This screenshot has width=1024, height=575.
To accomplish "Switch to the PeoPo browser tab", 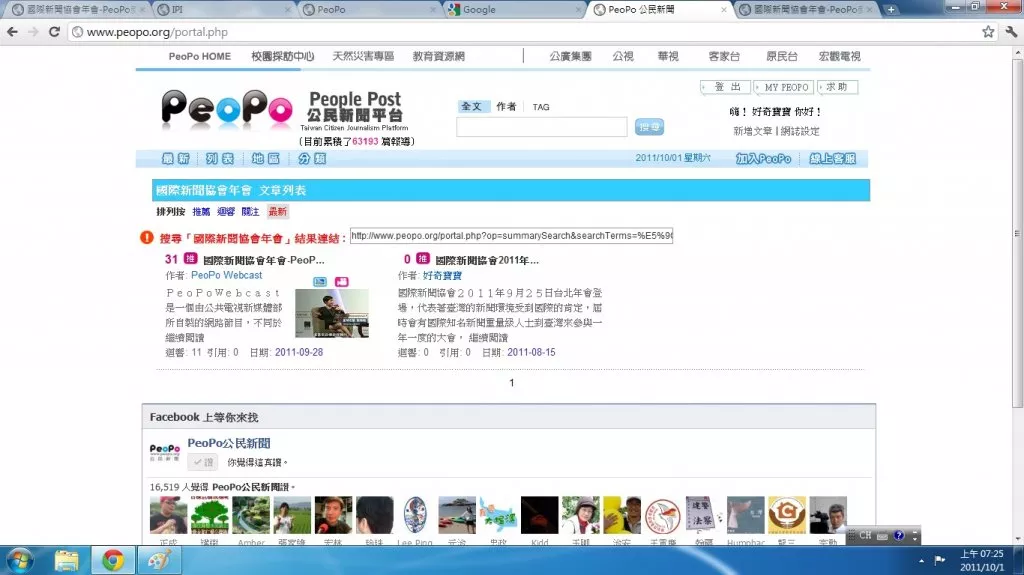I will [x=368, y=10].
